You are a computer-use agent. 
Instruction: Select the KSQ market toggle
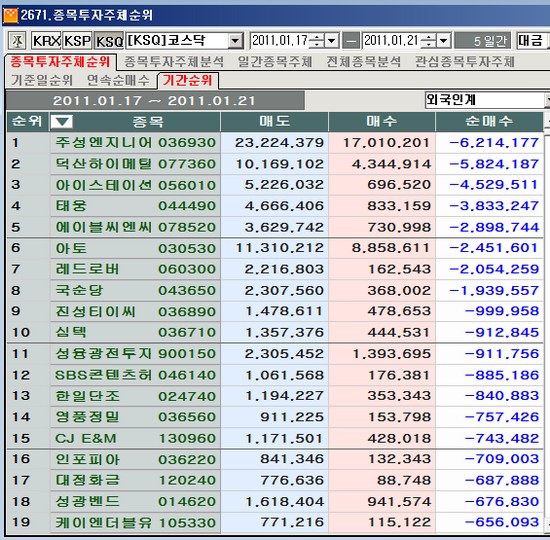[x=108, y=41]
